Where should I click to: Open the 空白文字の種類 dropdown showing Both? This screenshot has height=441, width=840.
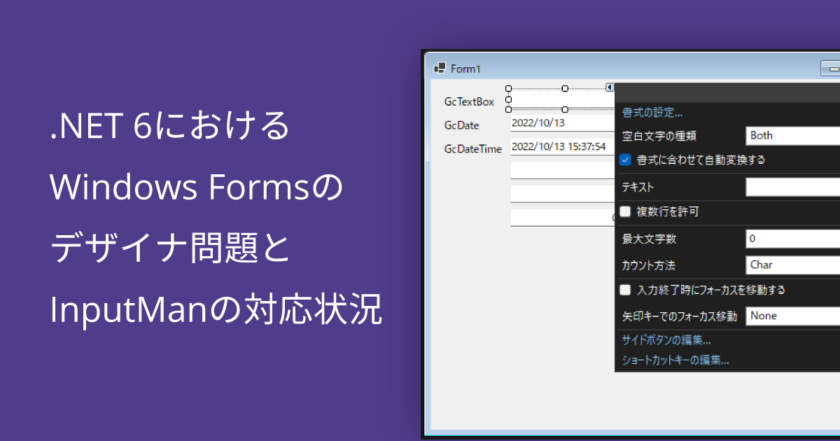click(x=792, y=135)
